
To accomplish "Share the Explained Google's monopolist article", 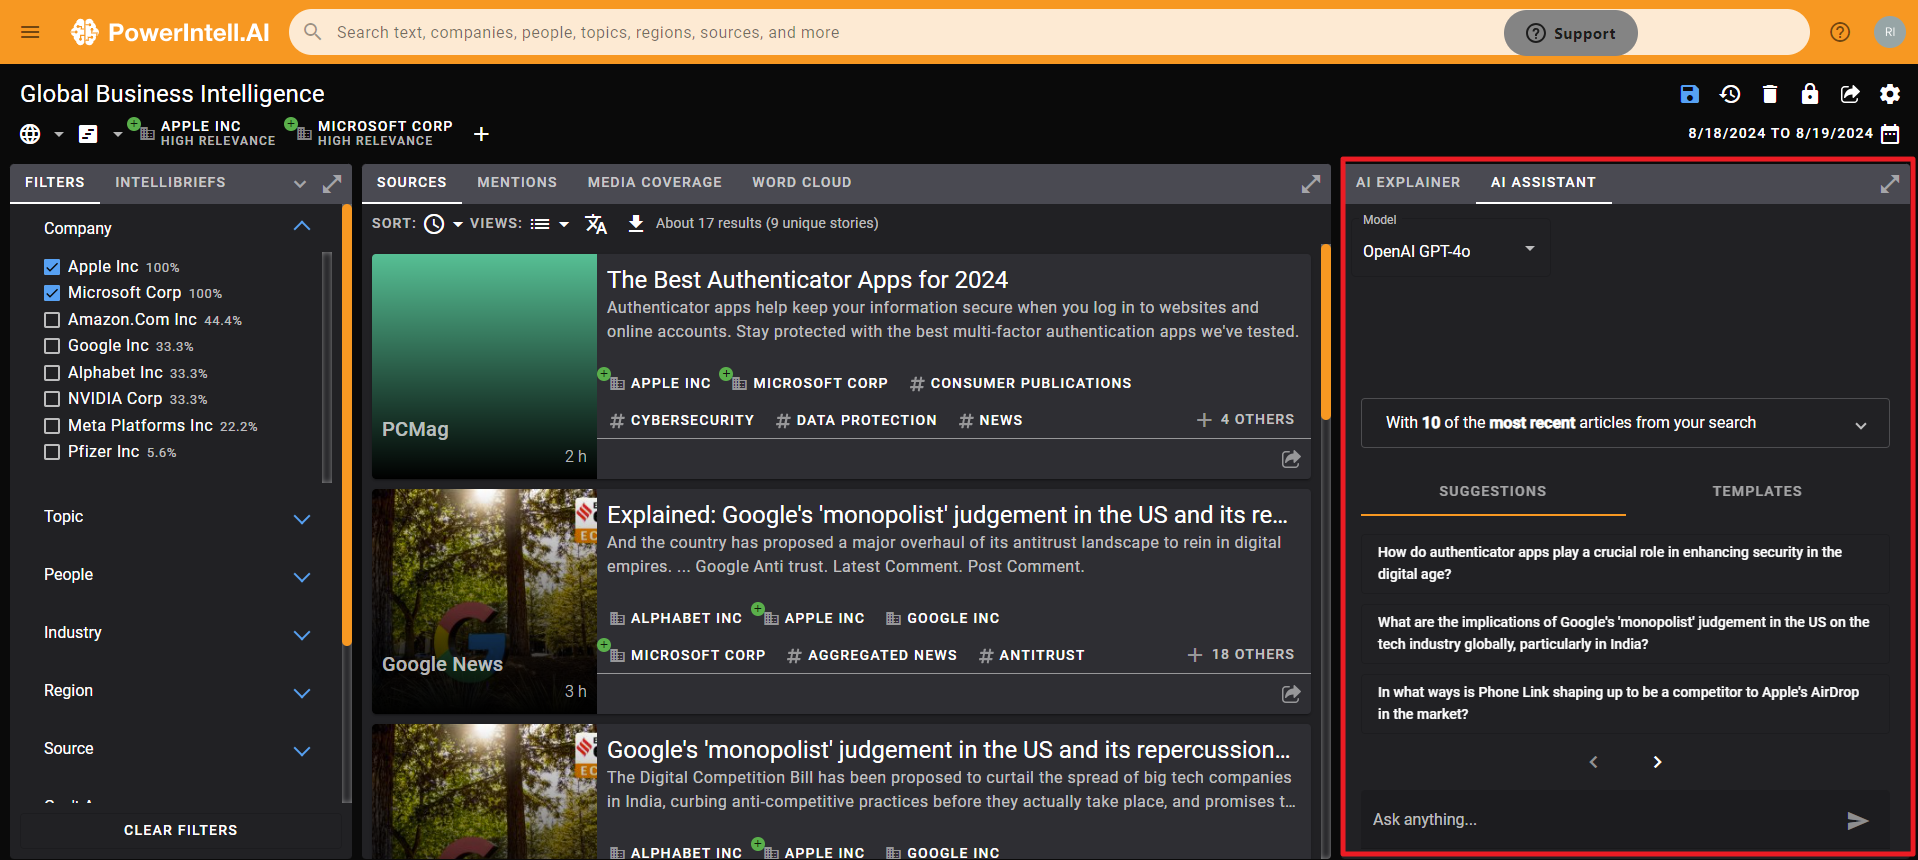I will (1291, 694).
